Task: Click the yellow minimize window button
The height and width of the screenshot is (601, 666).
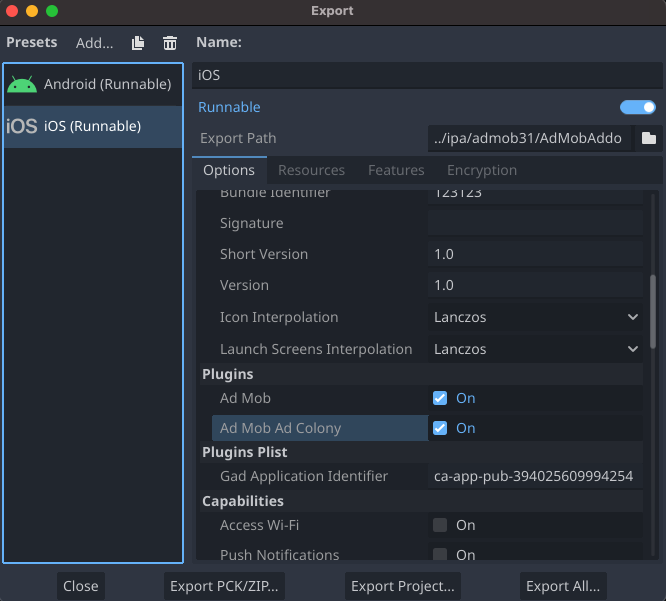Action: click(x=32, y=11)
